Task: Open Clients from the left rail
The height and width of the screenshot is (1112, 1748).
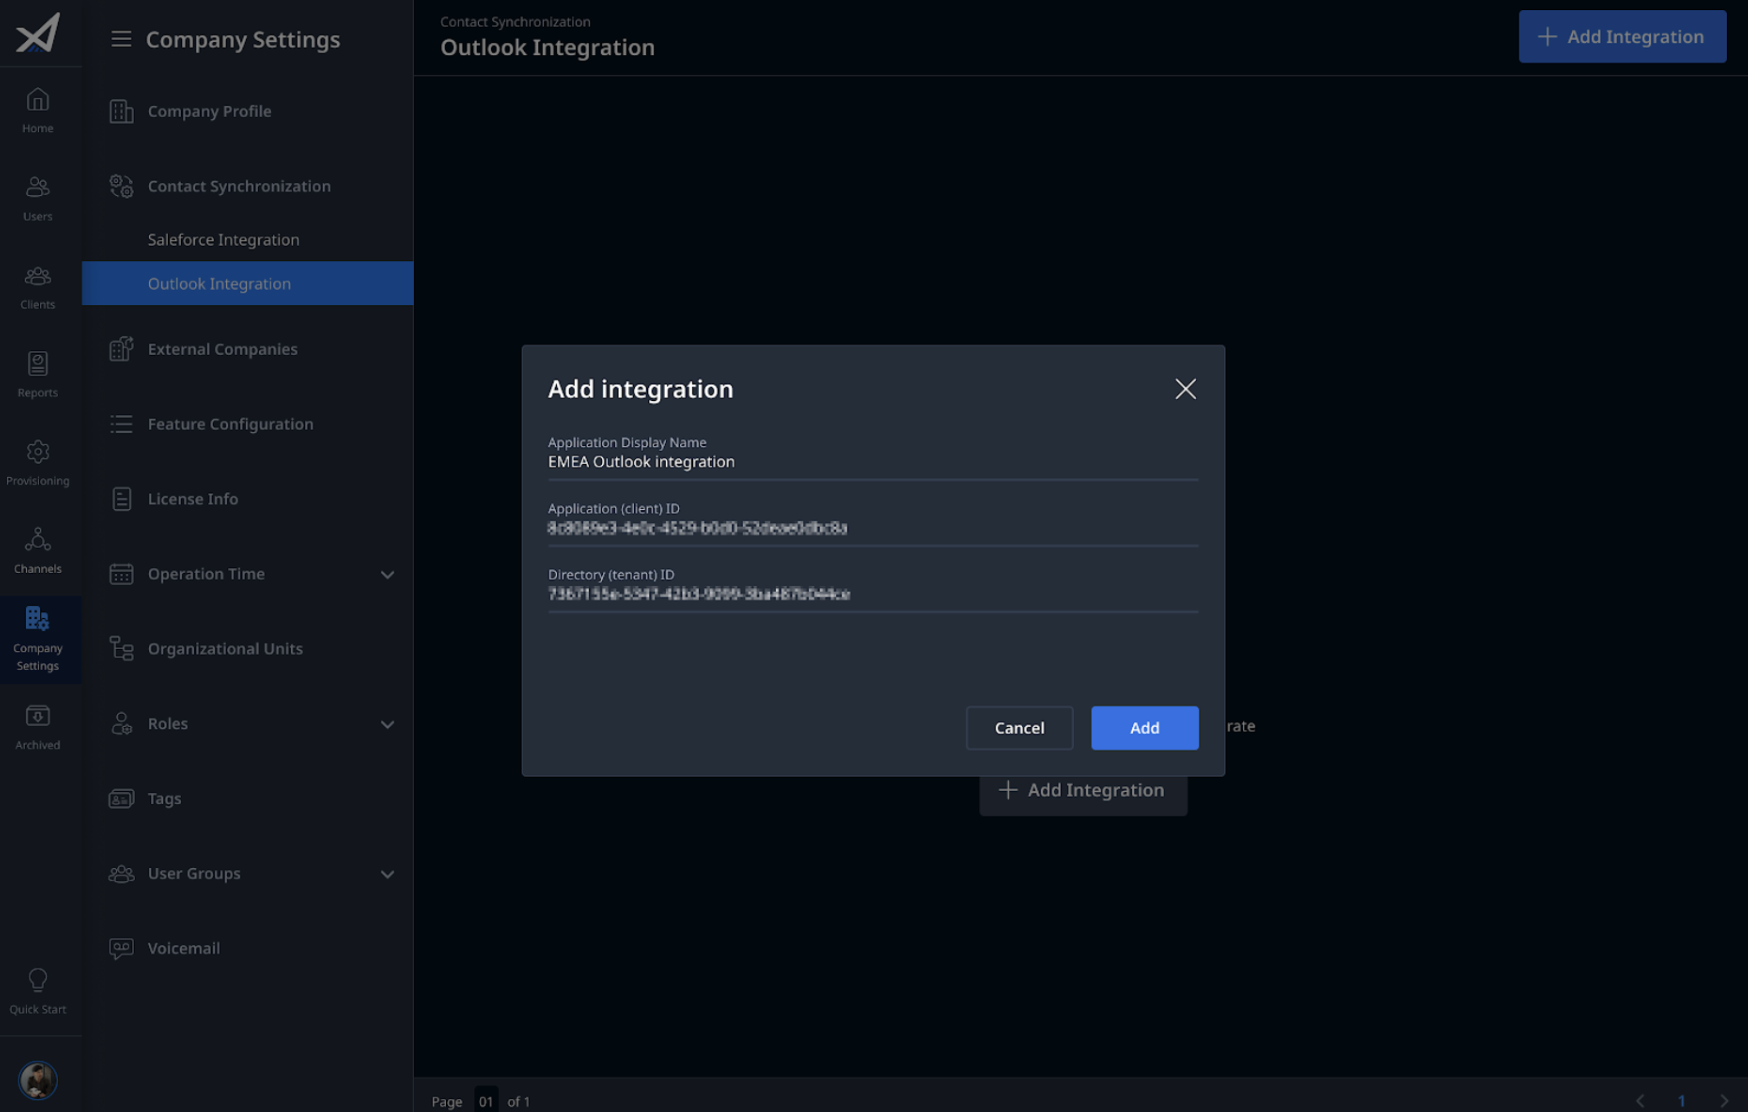Action: [x=38, y=286]
